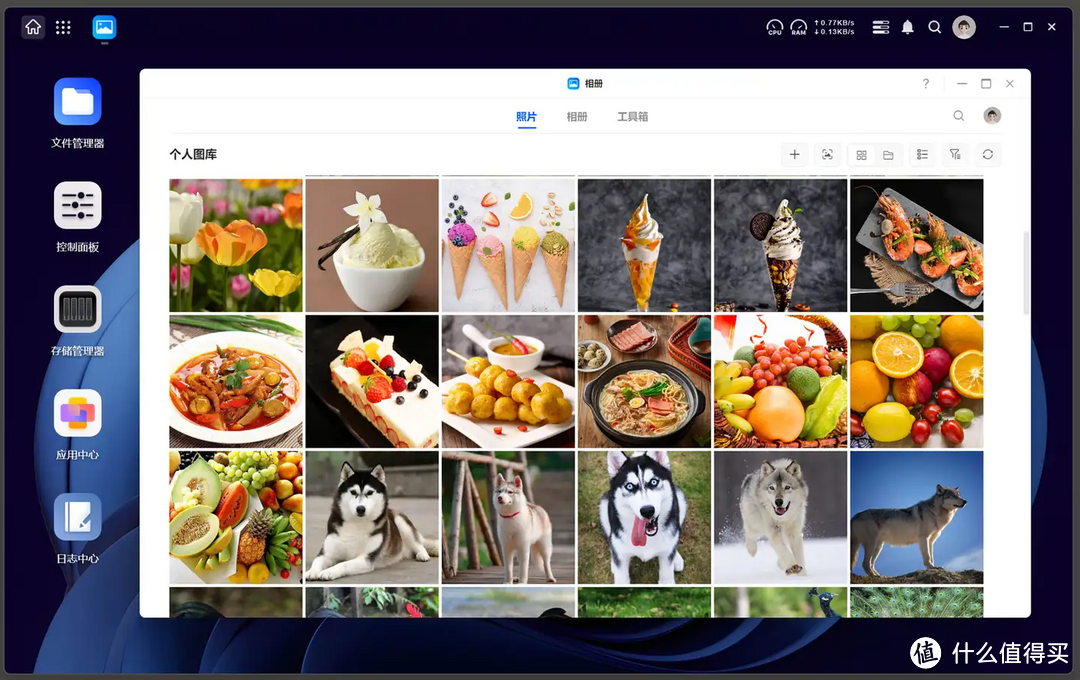Click the search icon inside 相册 window
Screen dimensions: 1080x680
click(959, 116)
